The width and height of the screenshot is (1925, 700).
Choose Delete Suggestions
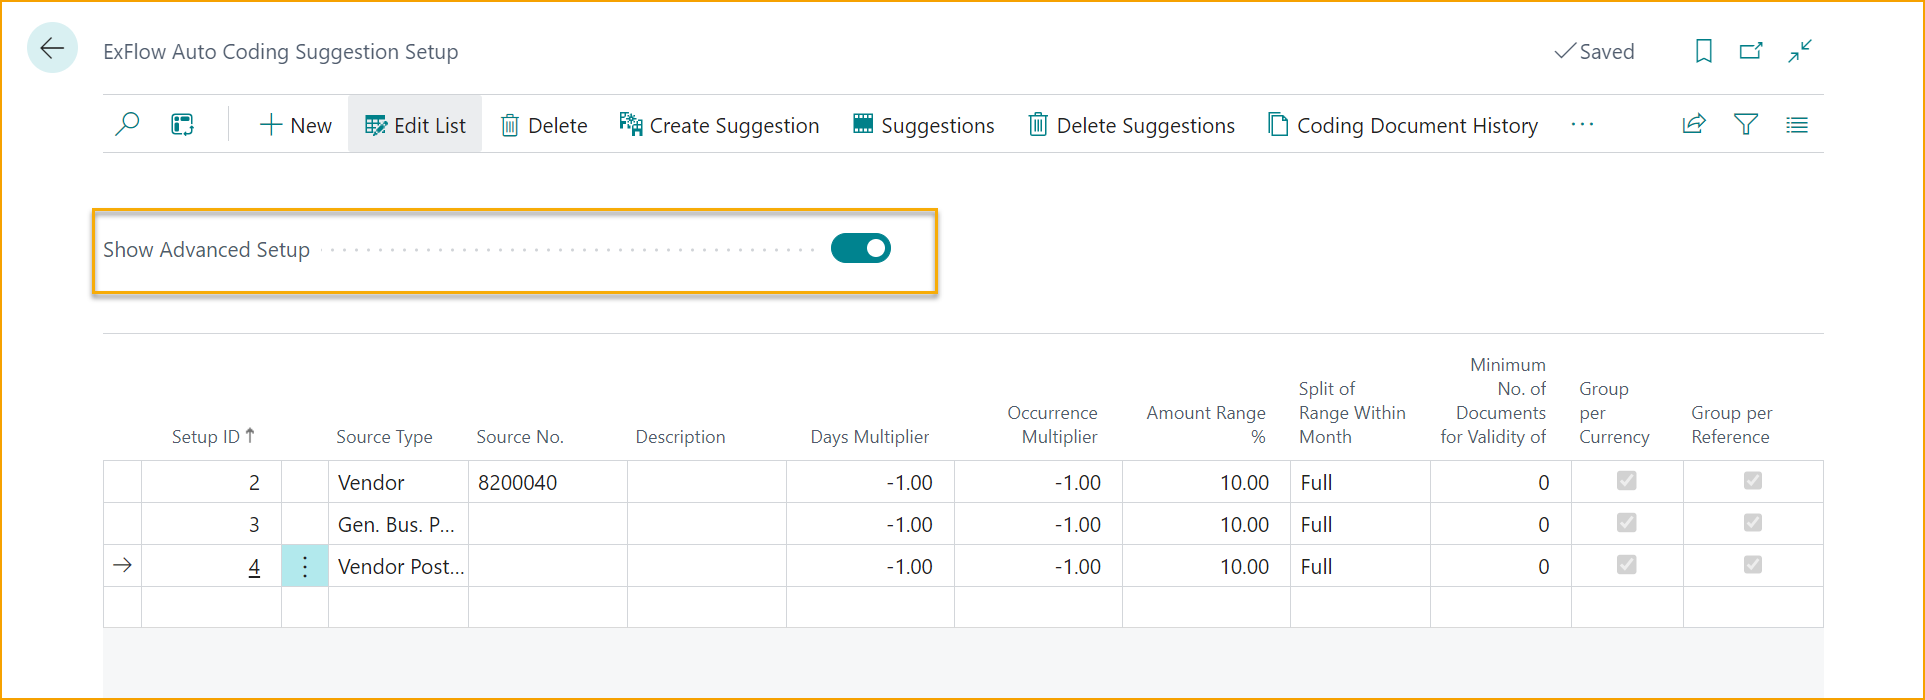tap(1131, 125)
